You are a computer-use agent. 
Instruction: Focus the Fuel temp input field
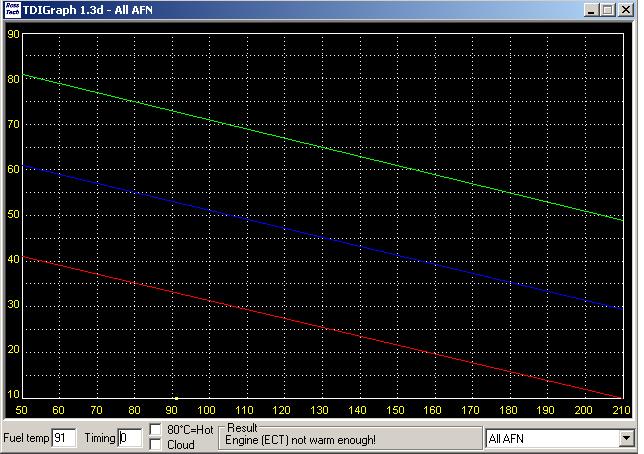[64, 438]
